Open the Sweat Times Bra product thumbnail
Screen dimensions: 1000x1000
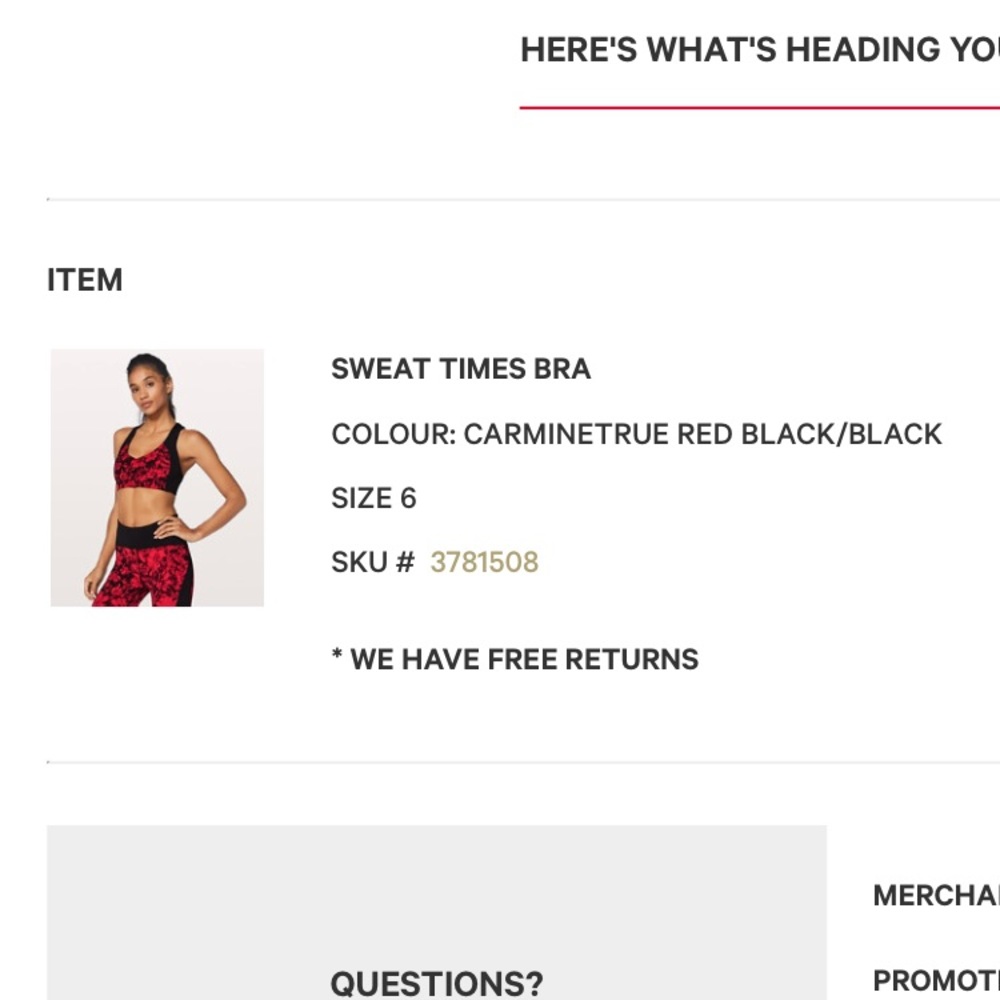(x=157, y=477)
